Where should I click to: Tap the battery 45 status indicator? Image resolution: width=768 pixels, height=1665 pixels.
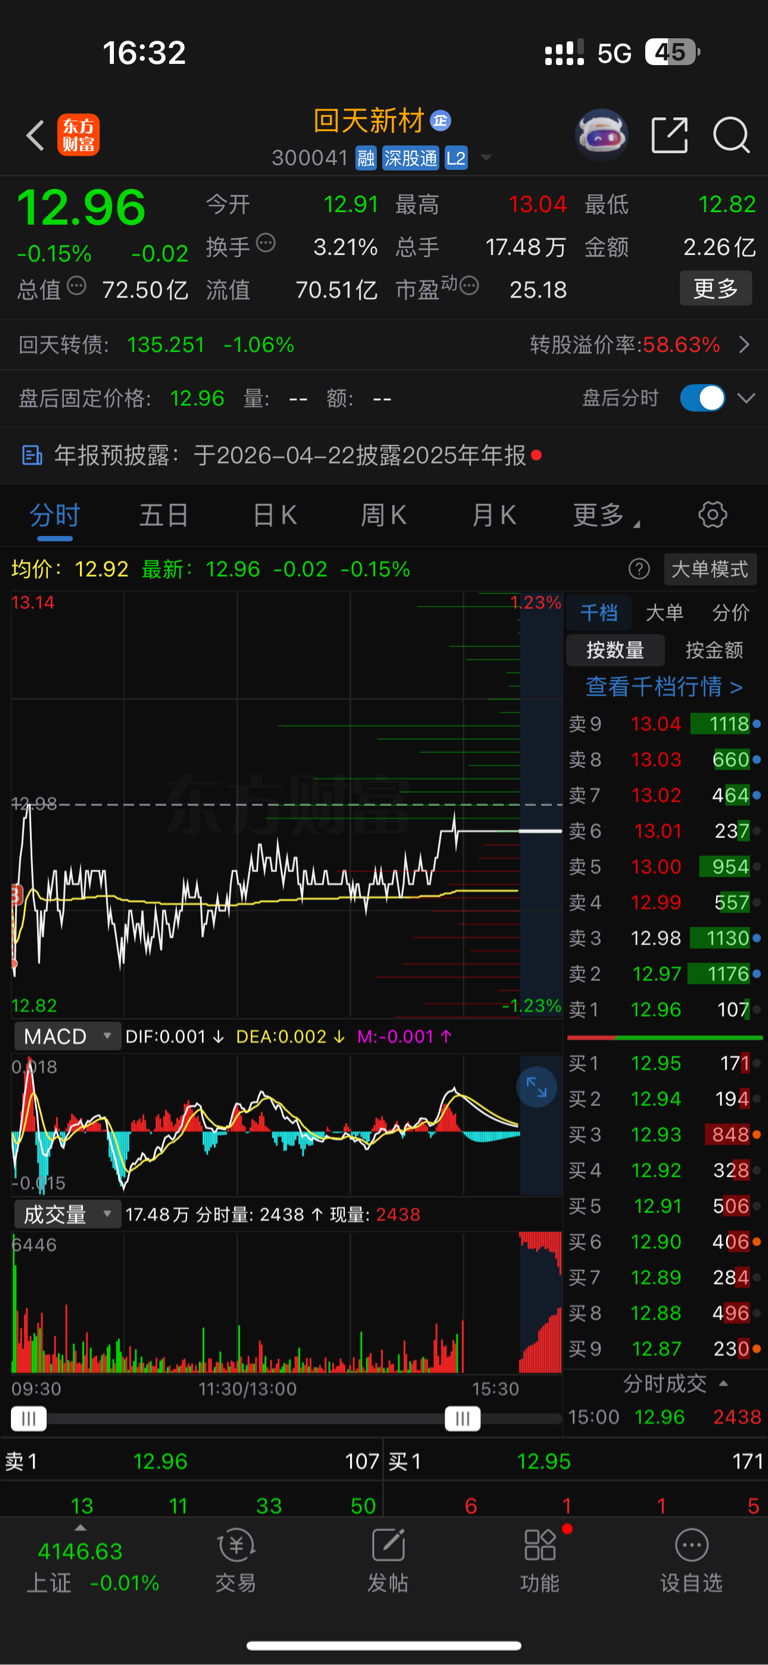673,52
